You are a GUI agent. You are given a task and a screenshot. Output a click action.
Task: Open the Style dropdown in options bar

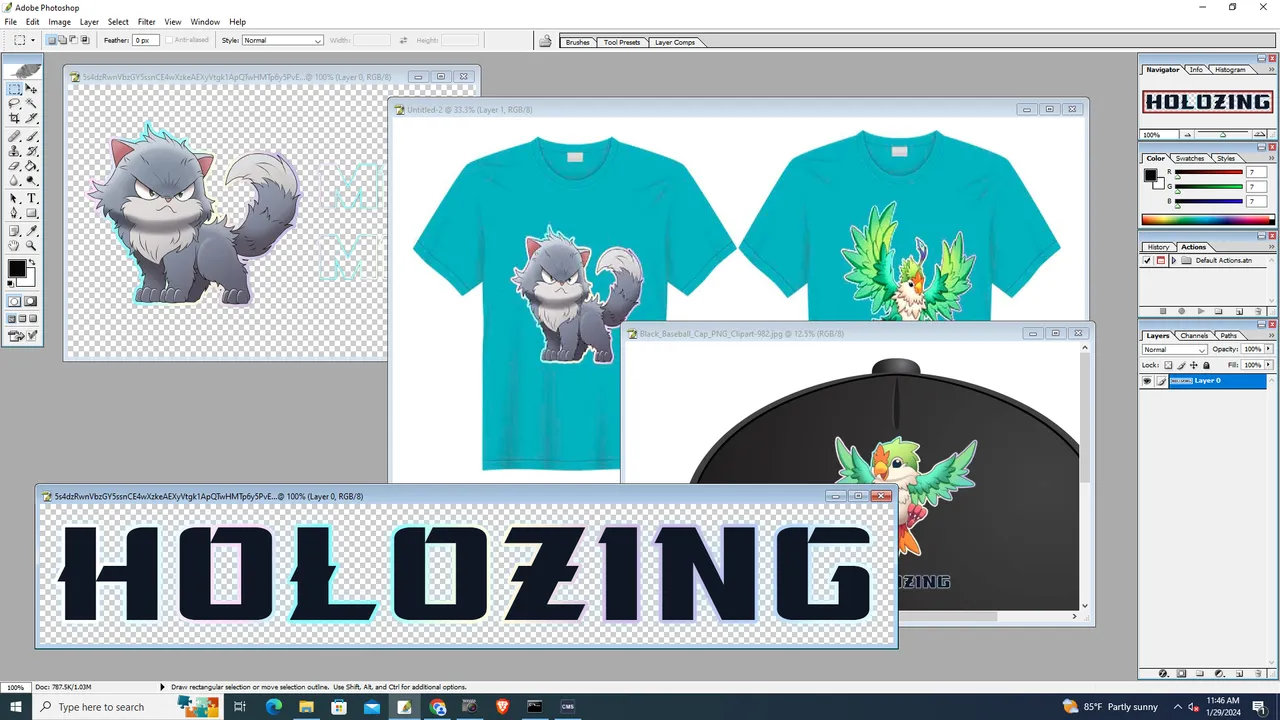[x=282, y=41]
